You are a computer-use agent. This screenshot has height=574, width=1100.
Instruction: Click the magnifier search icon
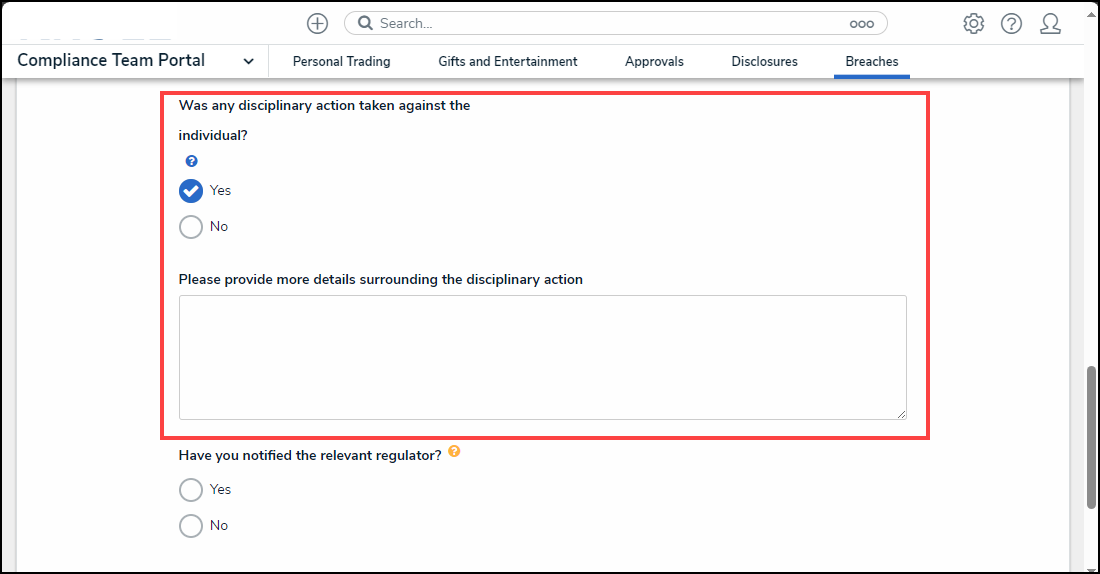click(x=366, y=23)
